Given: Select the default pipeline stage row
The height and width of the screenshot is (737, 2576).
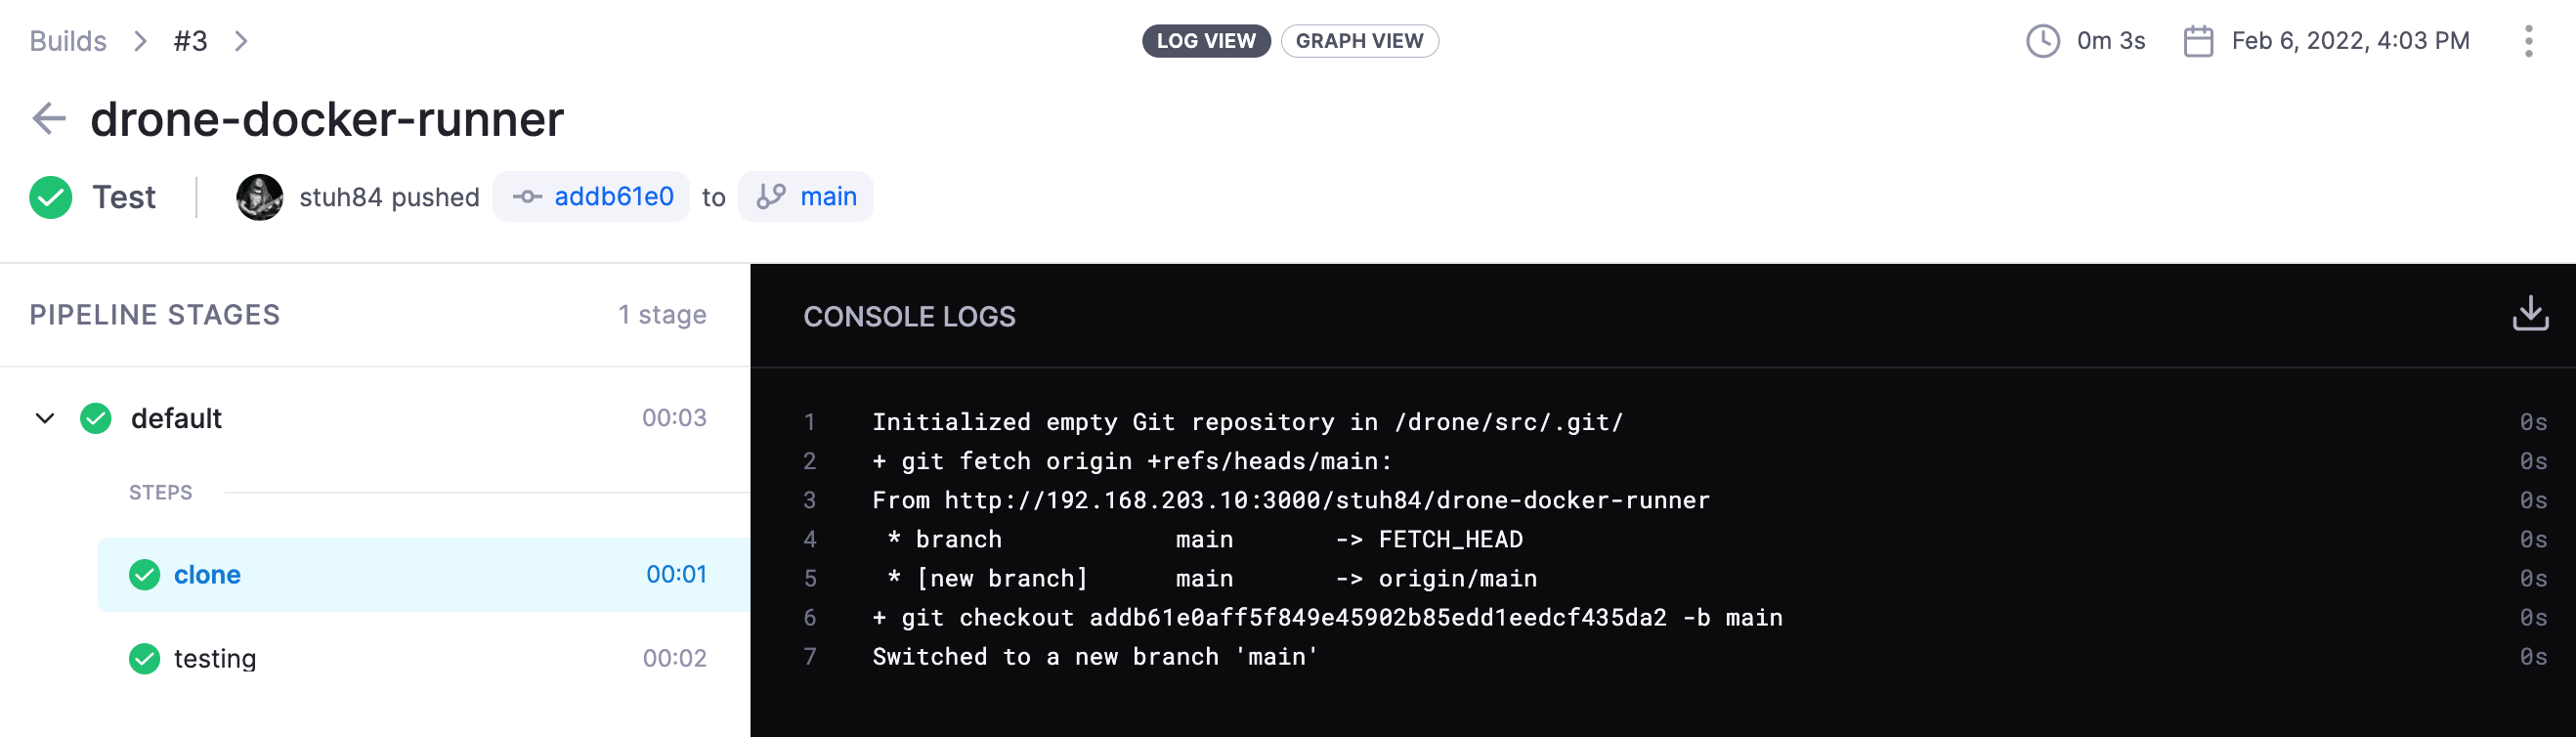Looking at the screenshot, I should coord(176,418).
